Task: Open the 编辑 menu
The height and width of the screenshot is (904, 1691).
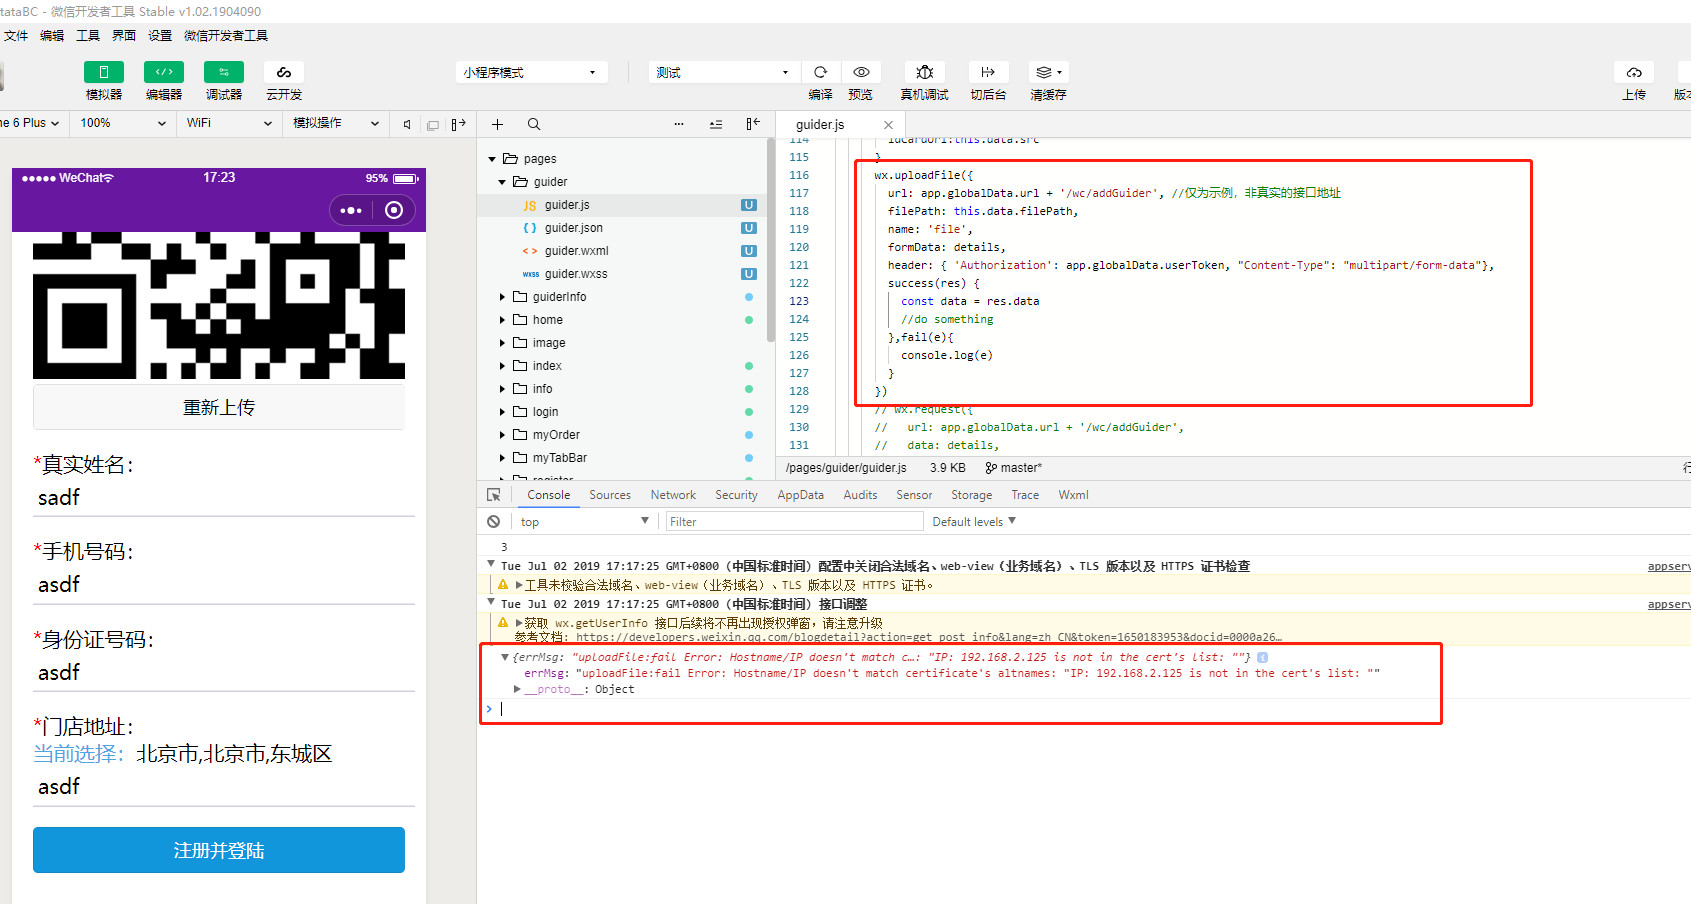Action: (52, 35)
